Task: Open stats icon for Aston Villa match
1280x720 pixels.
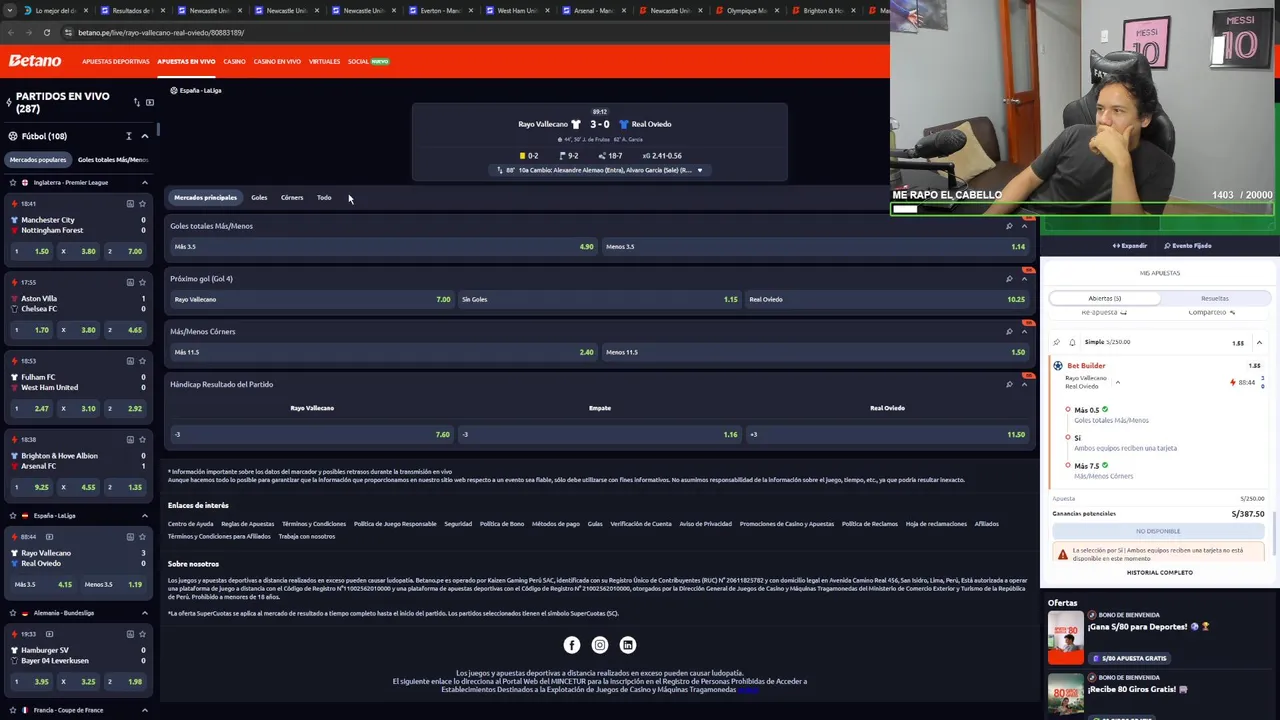Action: click(x=130, y=282)
